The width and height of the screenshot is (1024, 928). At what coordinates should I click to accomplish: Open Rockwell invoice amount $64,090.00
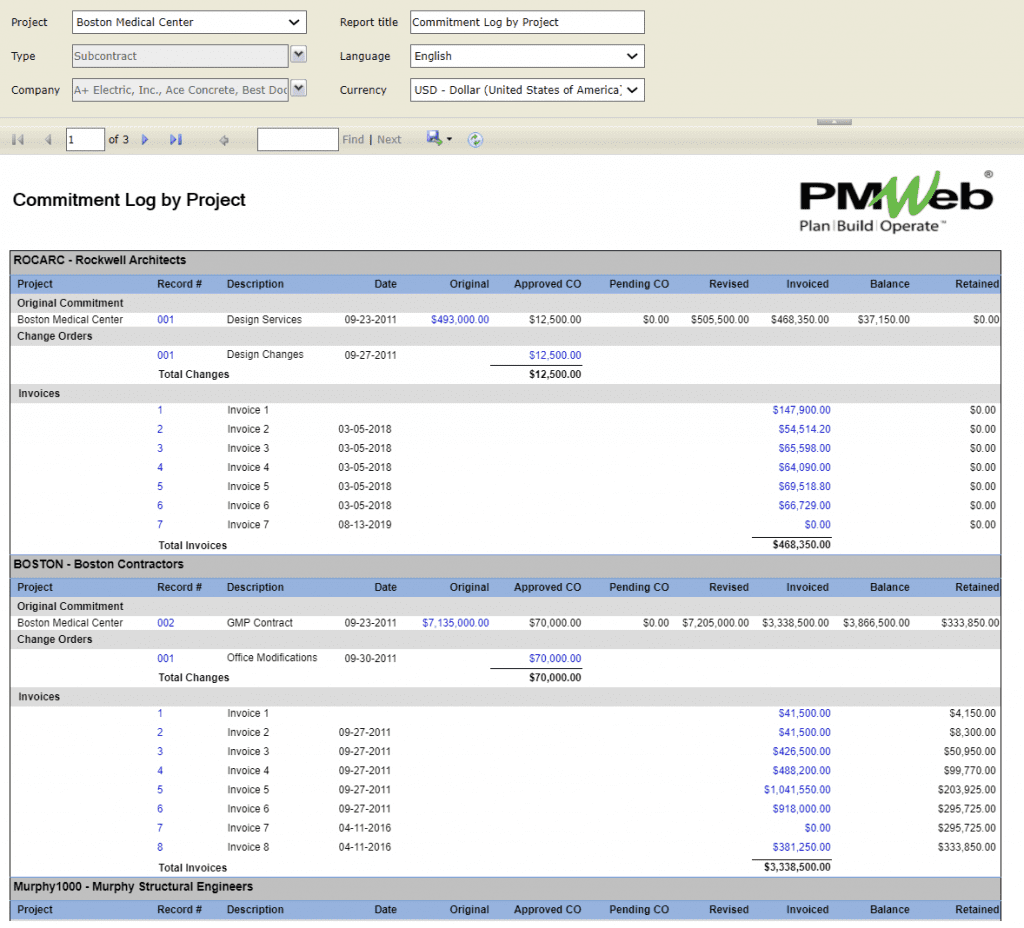[x=805, y=468]
